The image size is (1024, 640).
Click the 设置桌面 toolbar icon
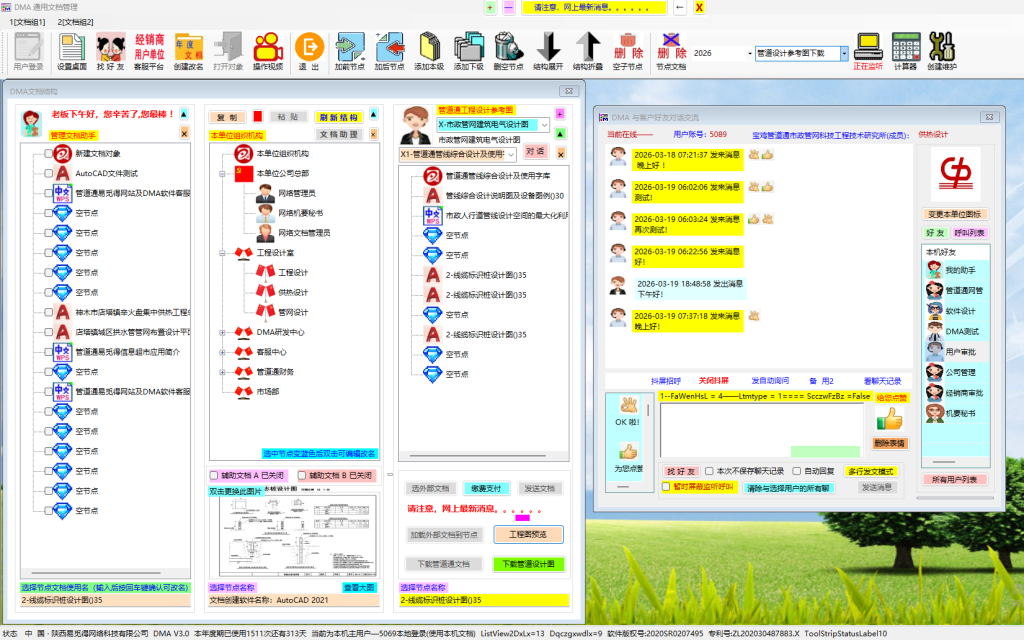point(72,50)
